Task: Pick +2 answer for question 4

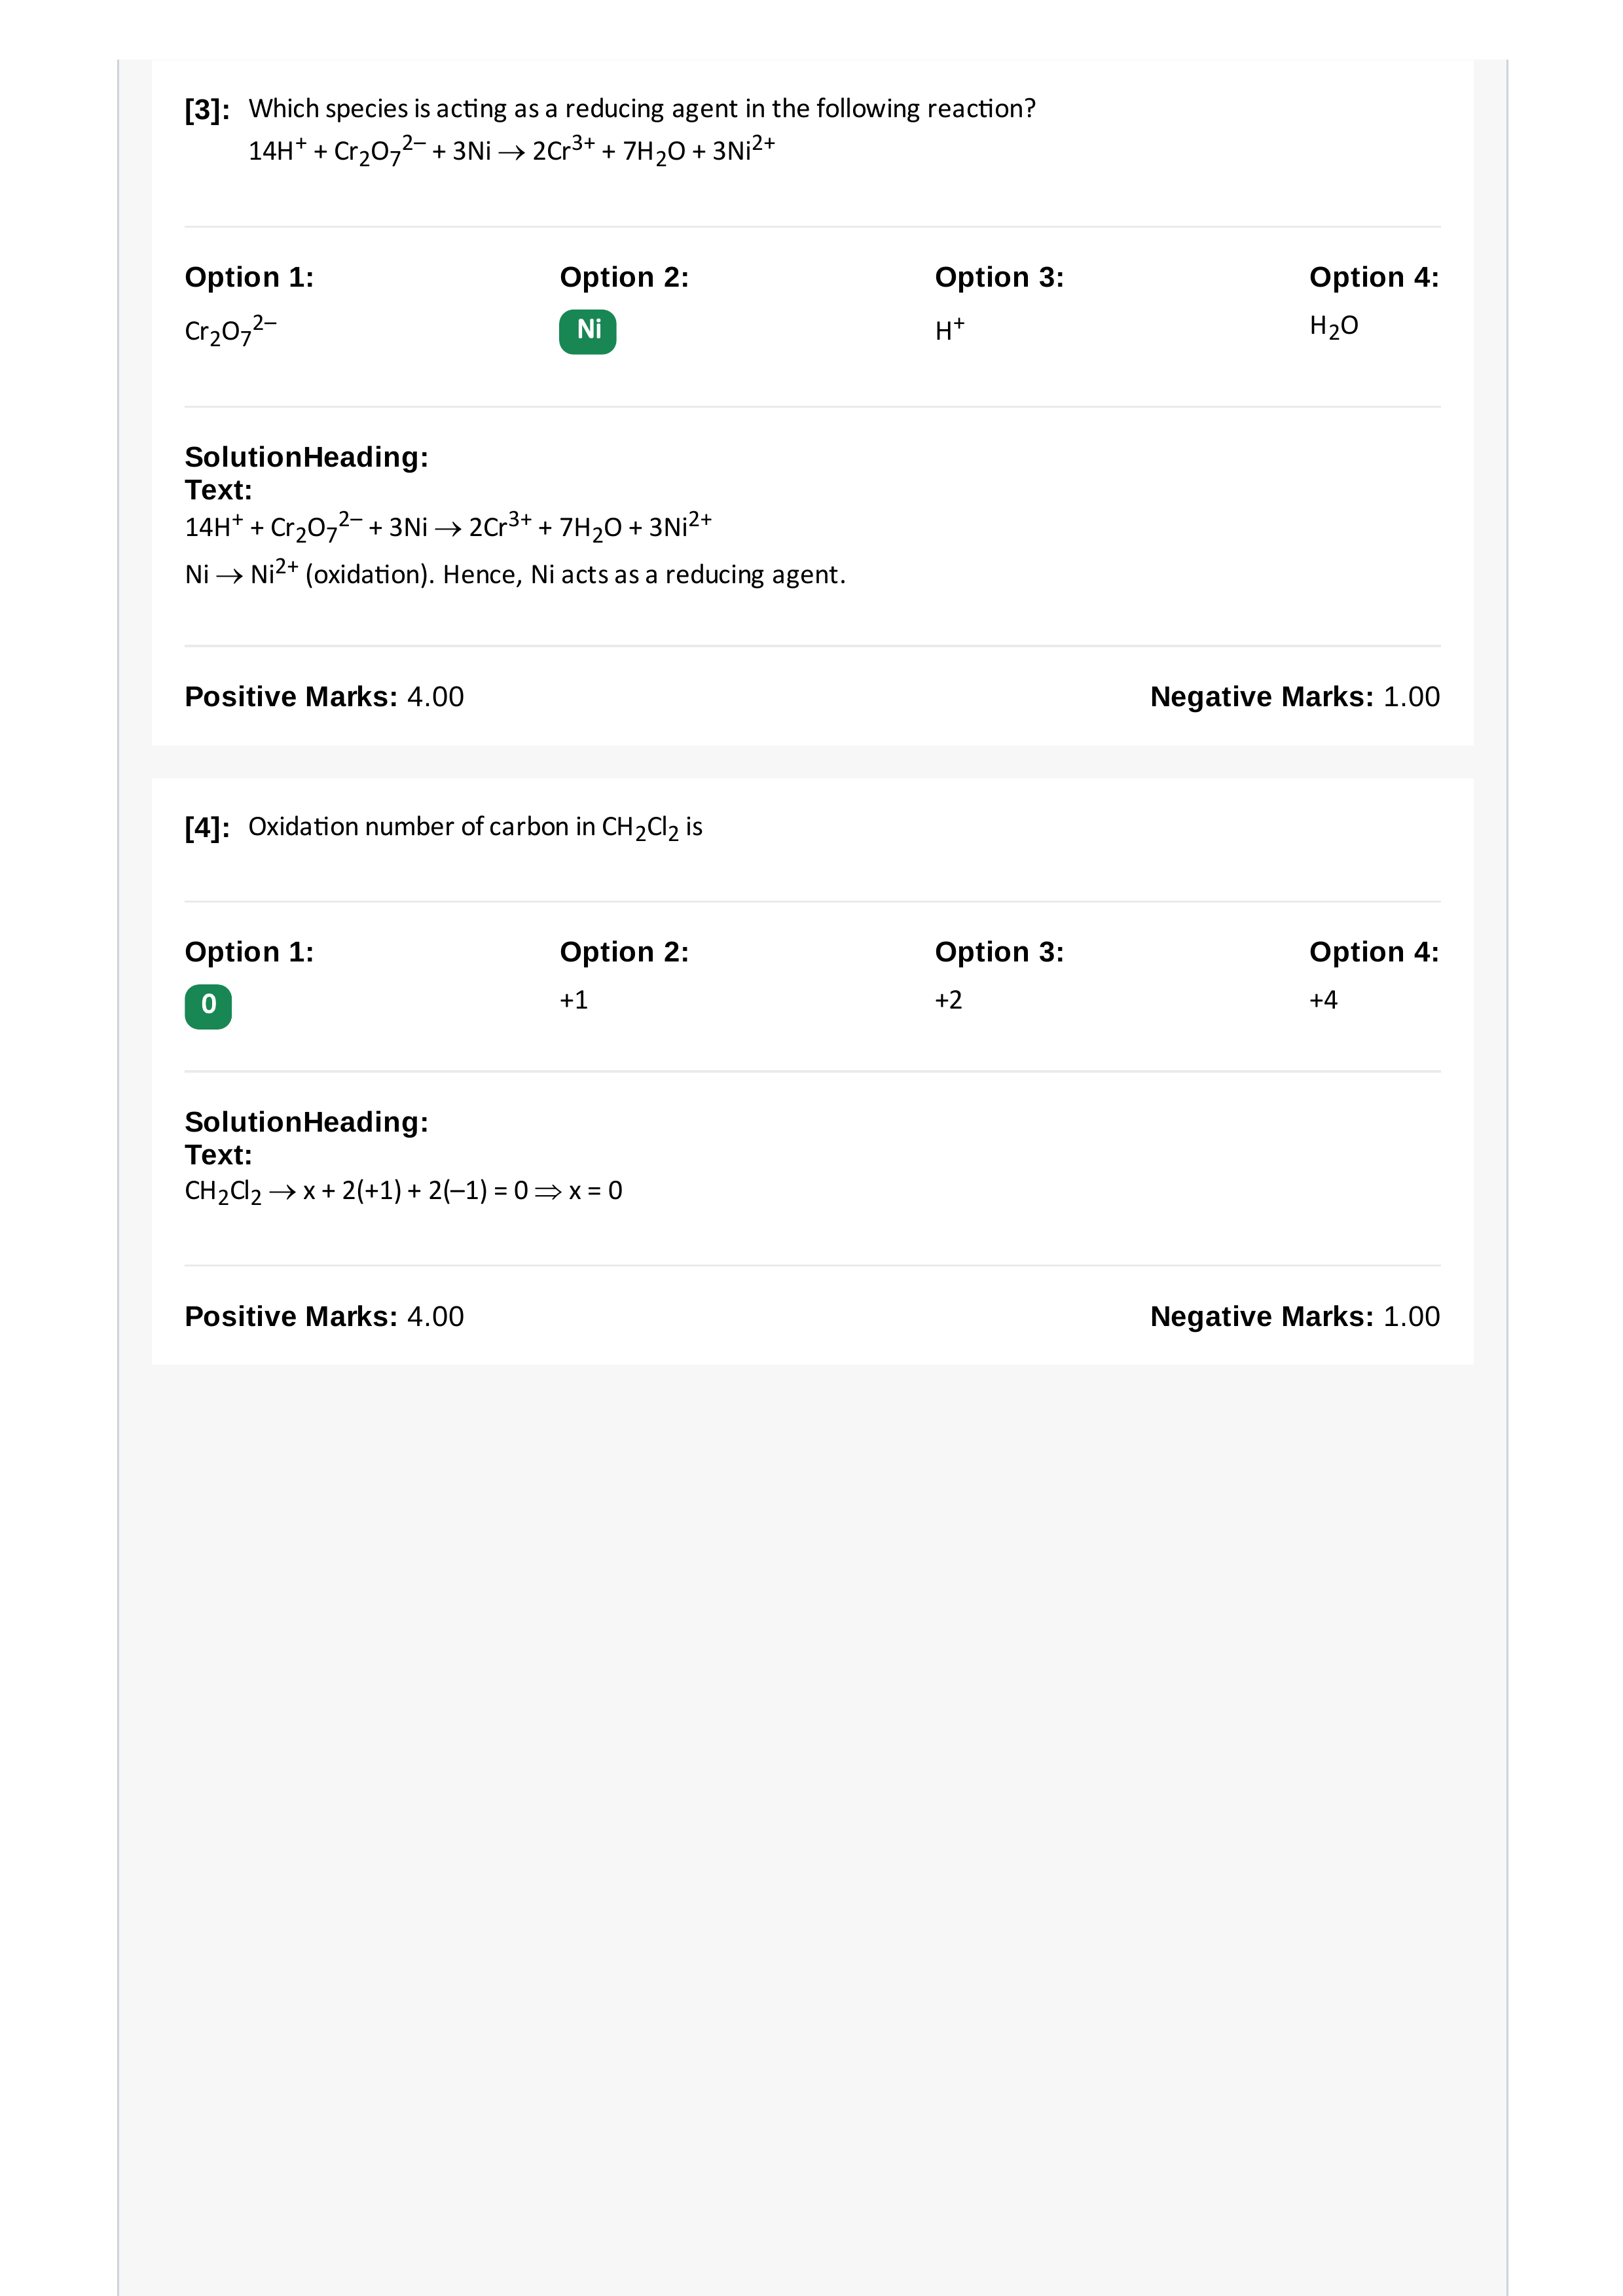Action: [948, 1000]
